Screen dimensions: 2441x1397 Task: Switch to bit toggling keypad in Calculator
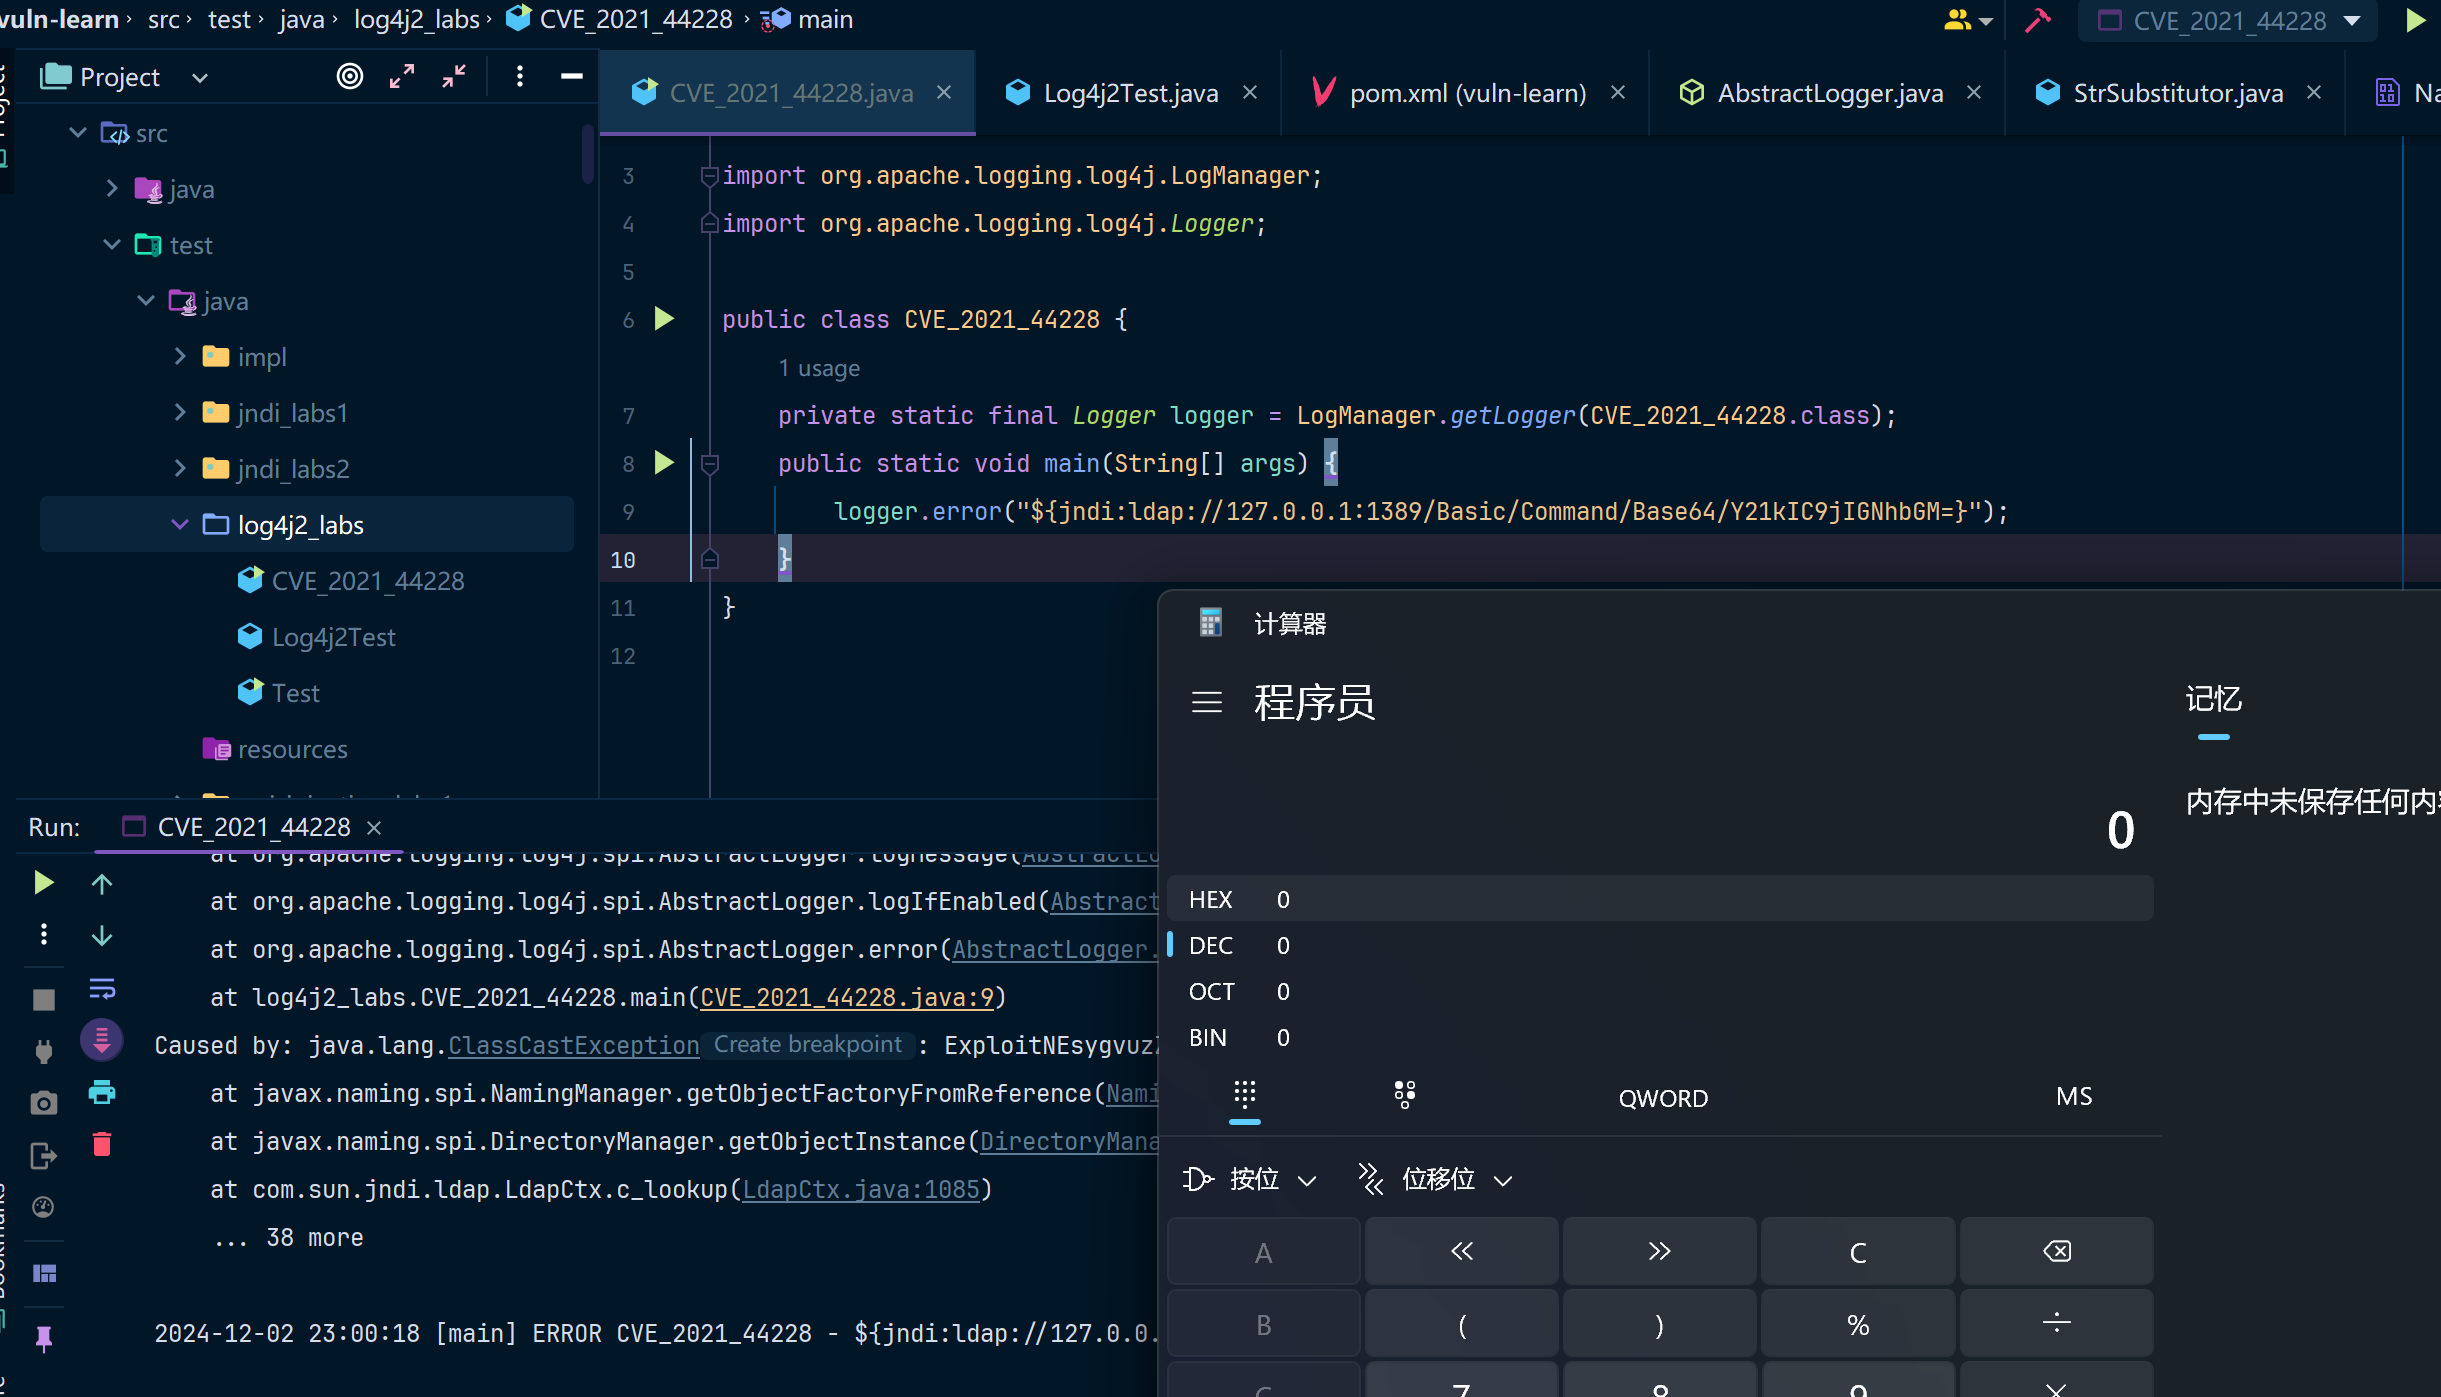1405,1095
